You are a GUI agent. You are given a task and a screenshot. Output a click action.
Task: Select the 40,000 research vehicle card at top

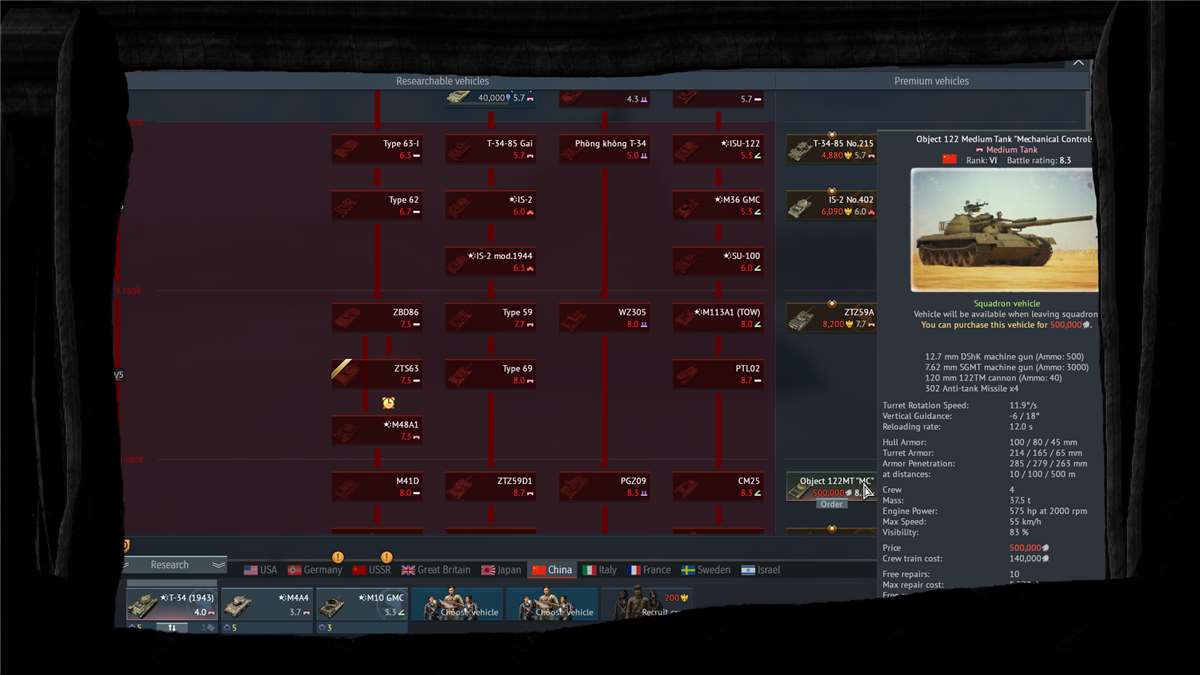point(491,98)
